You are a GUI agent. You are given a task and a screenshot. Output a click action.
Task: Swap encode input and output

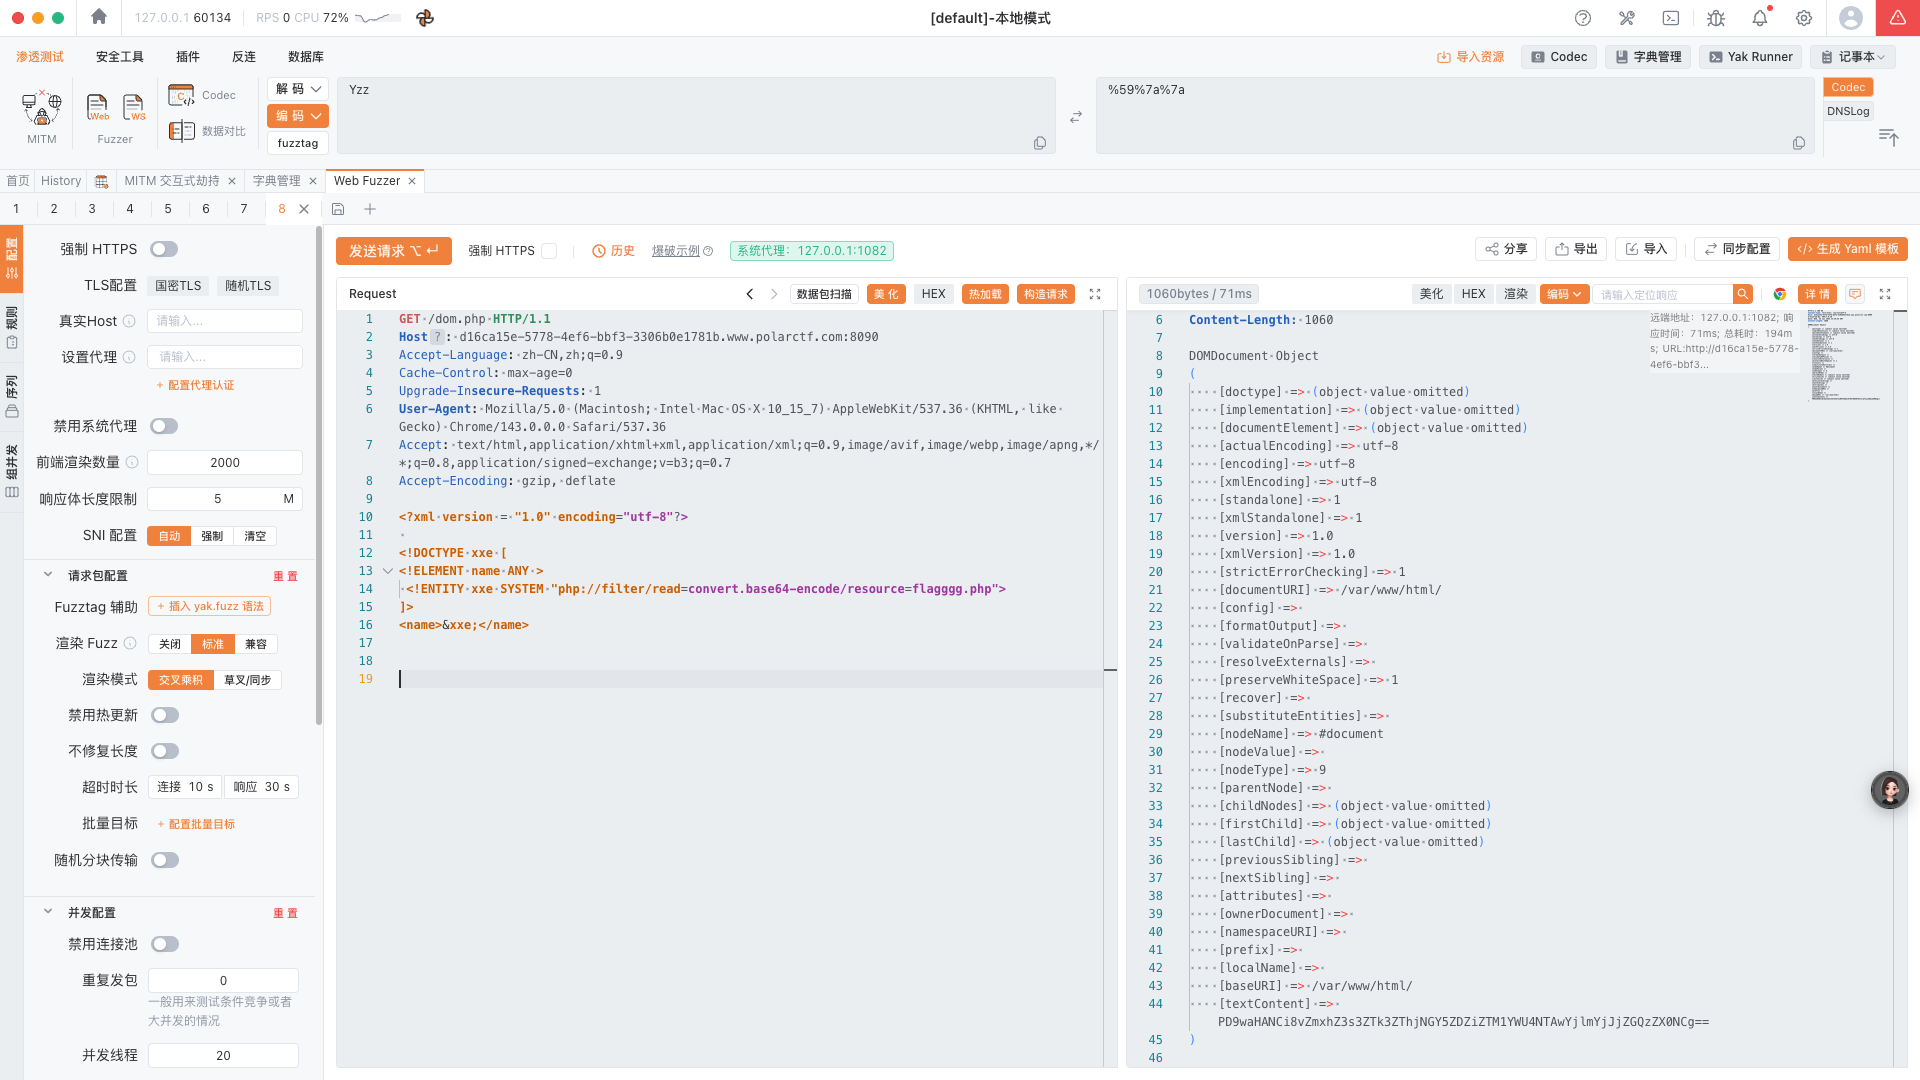click(x=1076, y=117)
